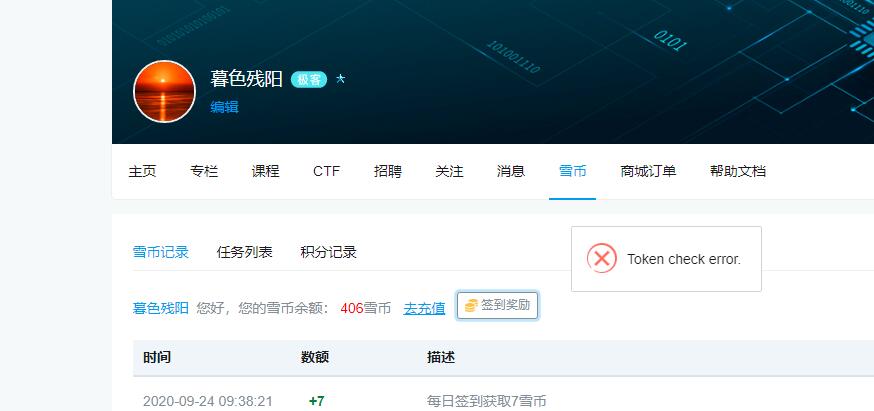Click the 数额 column header

[315, 357]
